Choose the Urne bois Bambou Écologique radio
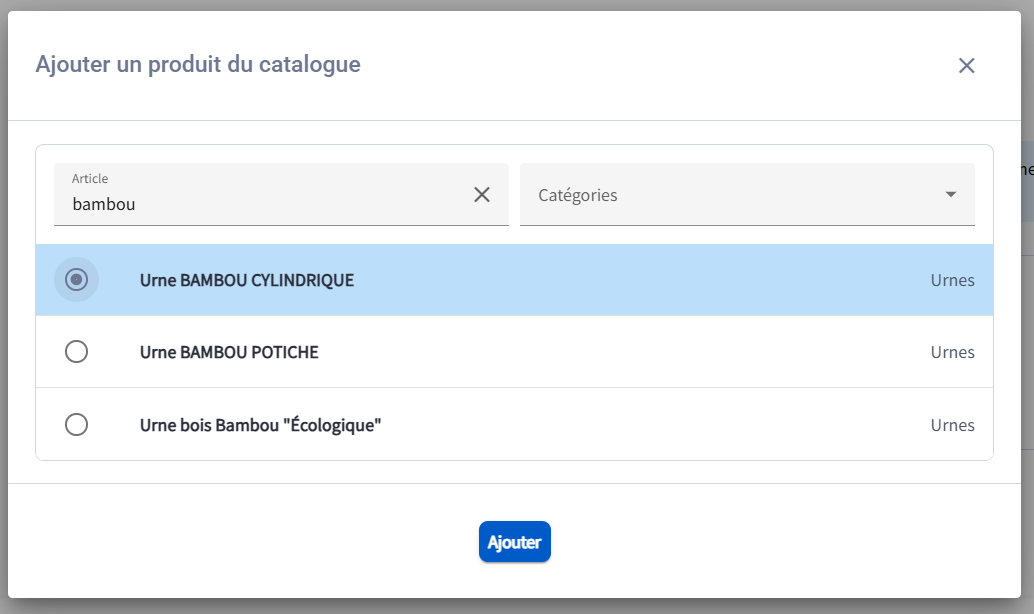Screen dimensions: 1034x614 point(76,425)
